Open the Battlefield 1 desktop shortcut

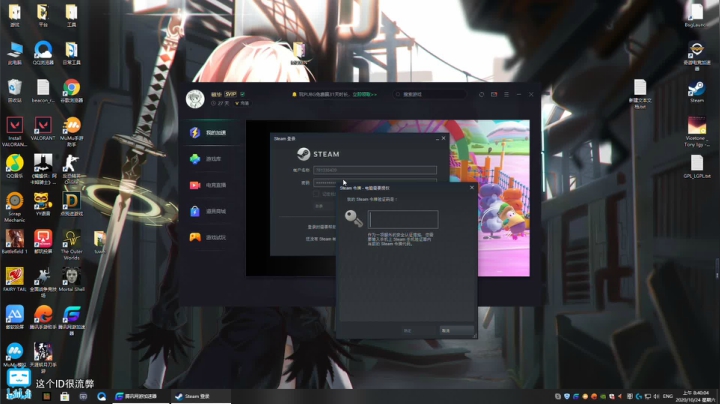click(14, 242)
